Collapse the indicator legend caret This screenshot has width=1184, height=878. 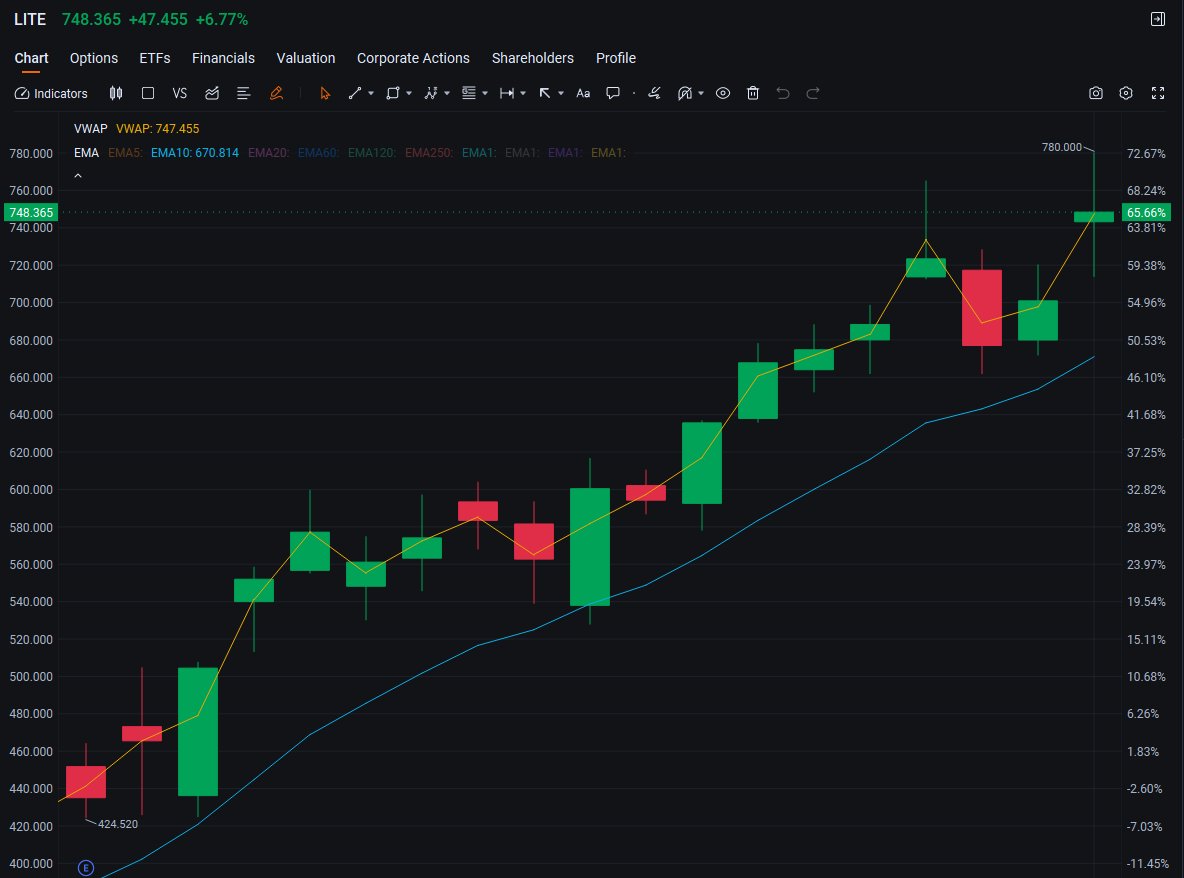pos(78,176)
